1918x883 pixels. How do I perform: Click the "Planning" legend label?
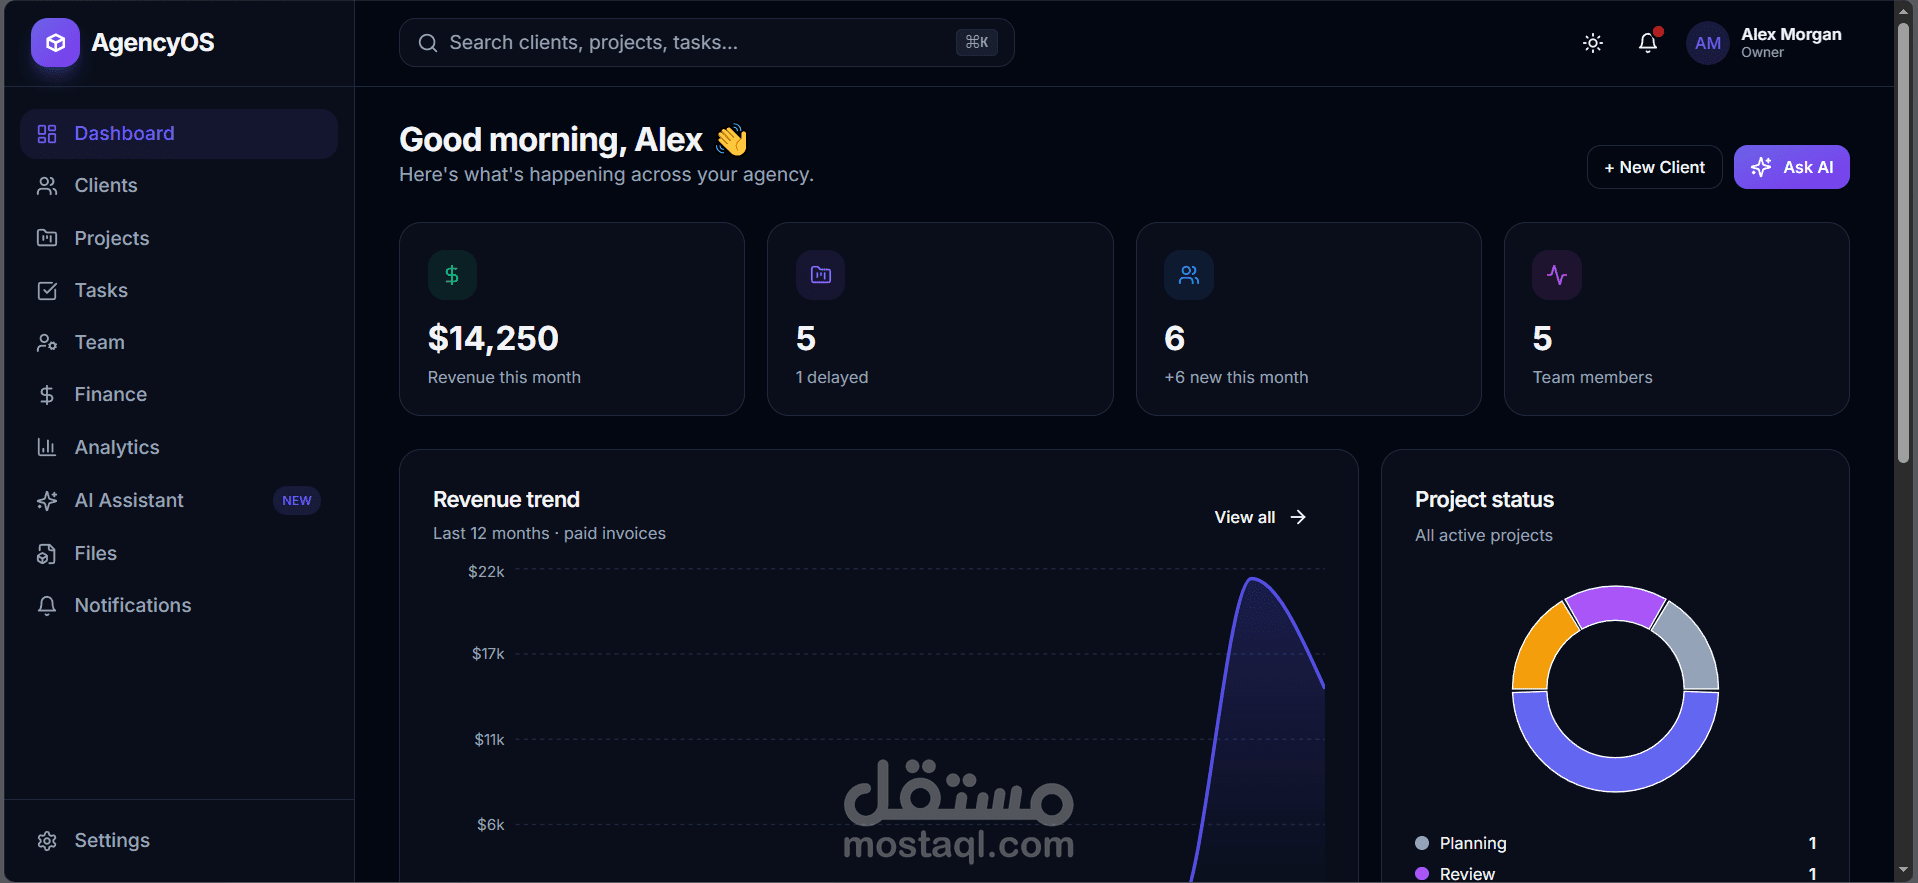tap(1473, 843)
